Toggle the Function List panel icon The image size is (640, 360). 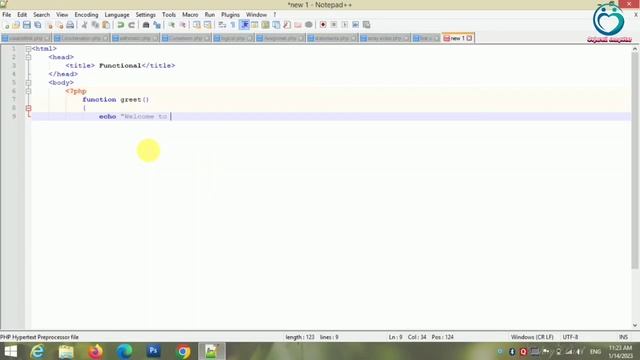pyautogui.click(x=287, y=25)
